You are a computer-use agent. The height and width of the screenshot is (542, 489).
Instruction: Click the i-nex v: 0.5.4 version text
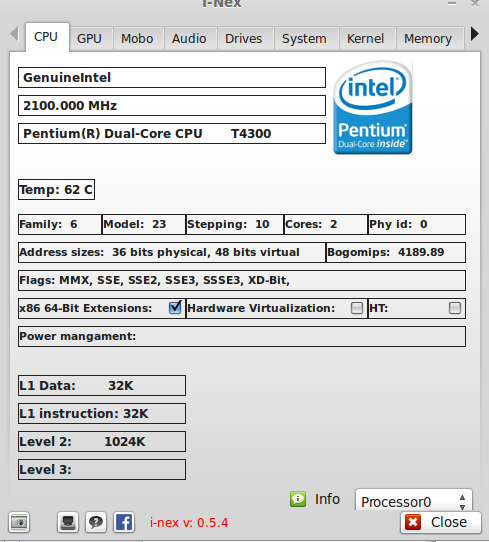tap(189, 522)
